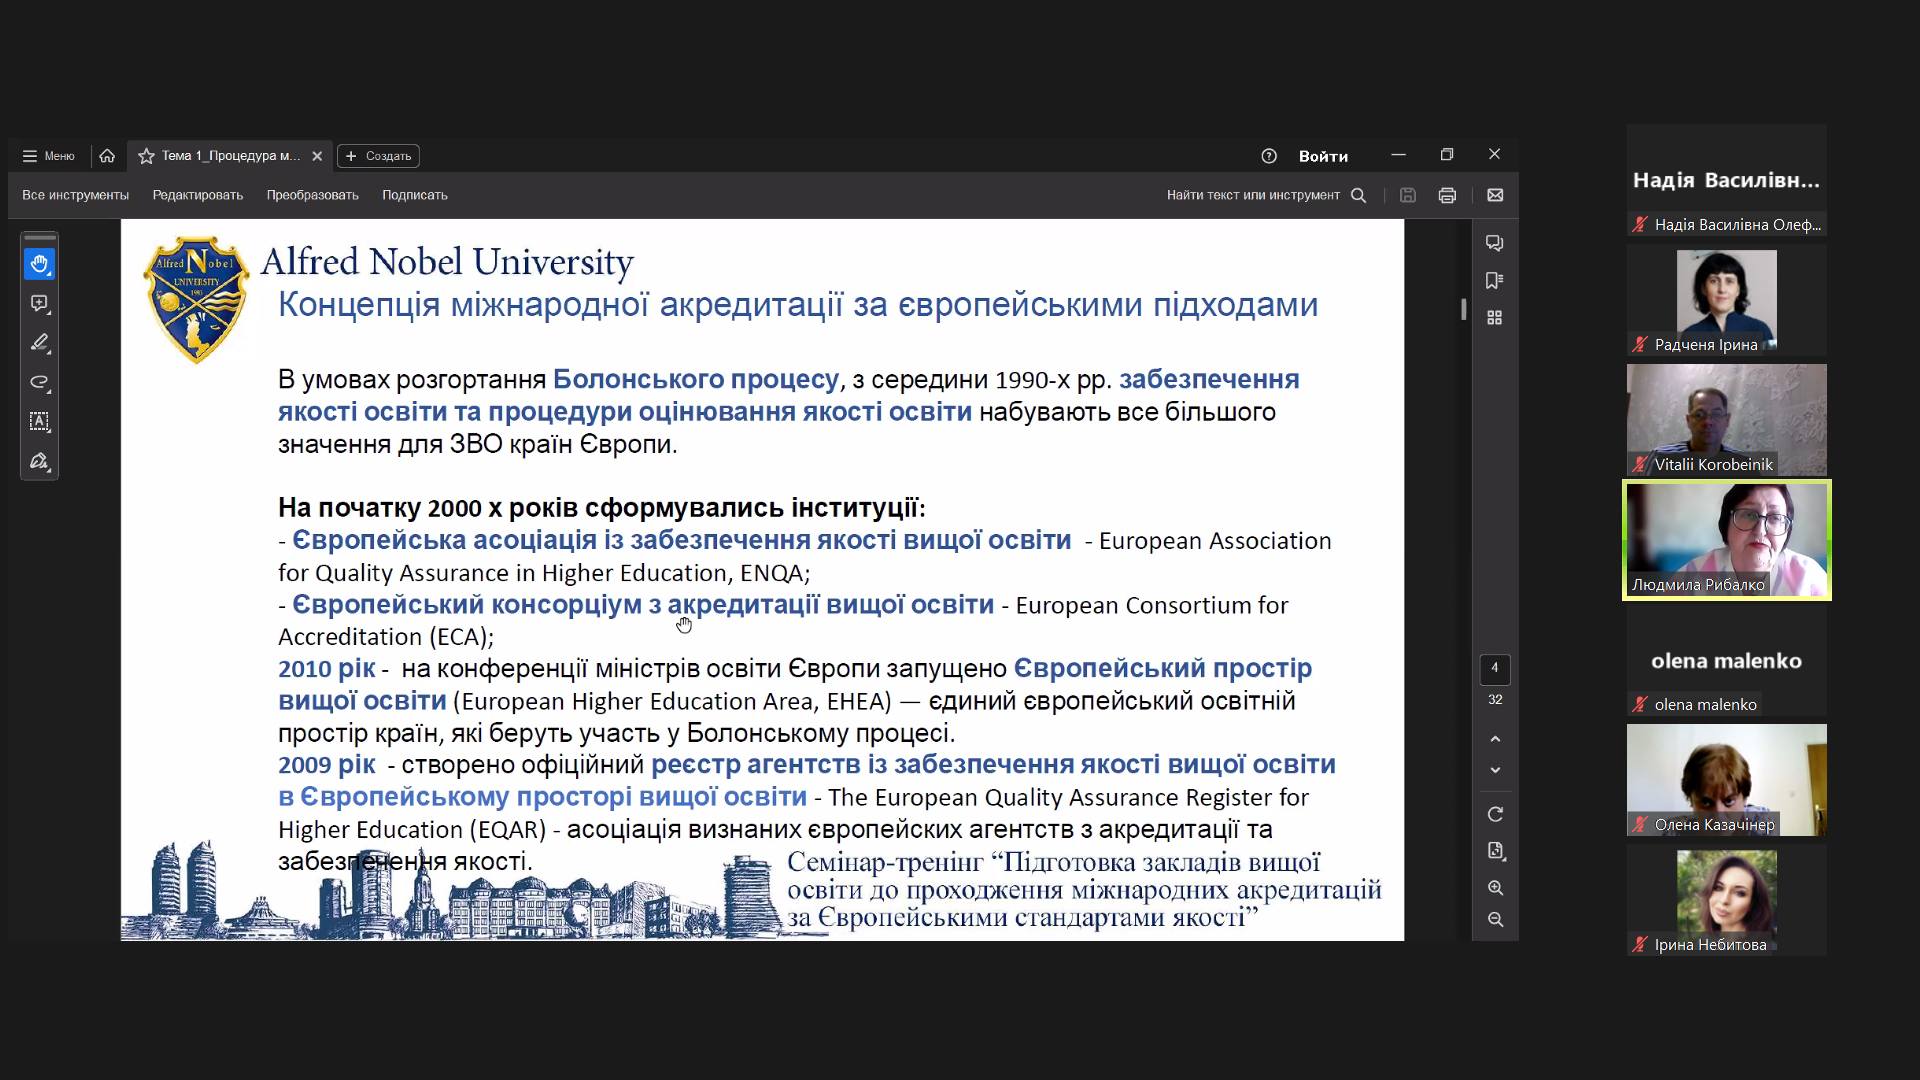Screen dimensions: 1920x1080
Task: Click the slide title Концепція міжнародної акредитації
Action: 798,305
